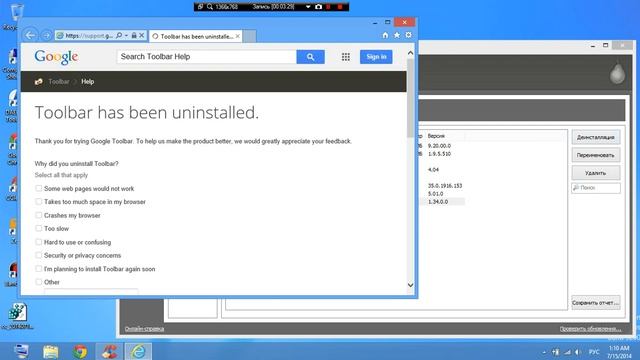640x360 pixels.
Task: Open the Favorites star icon
Action: (x=397, y=36)
